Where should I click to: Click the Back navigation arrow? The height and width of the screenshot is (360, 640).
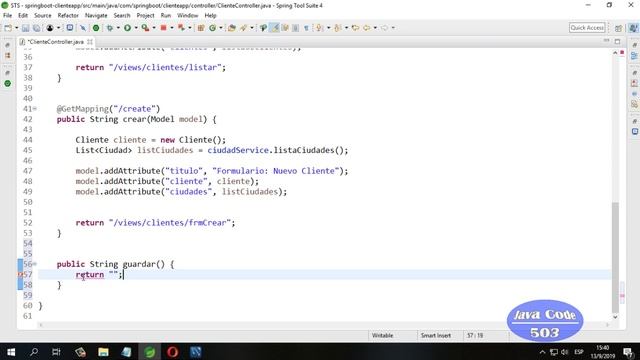[367, 28]
